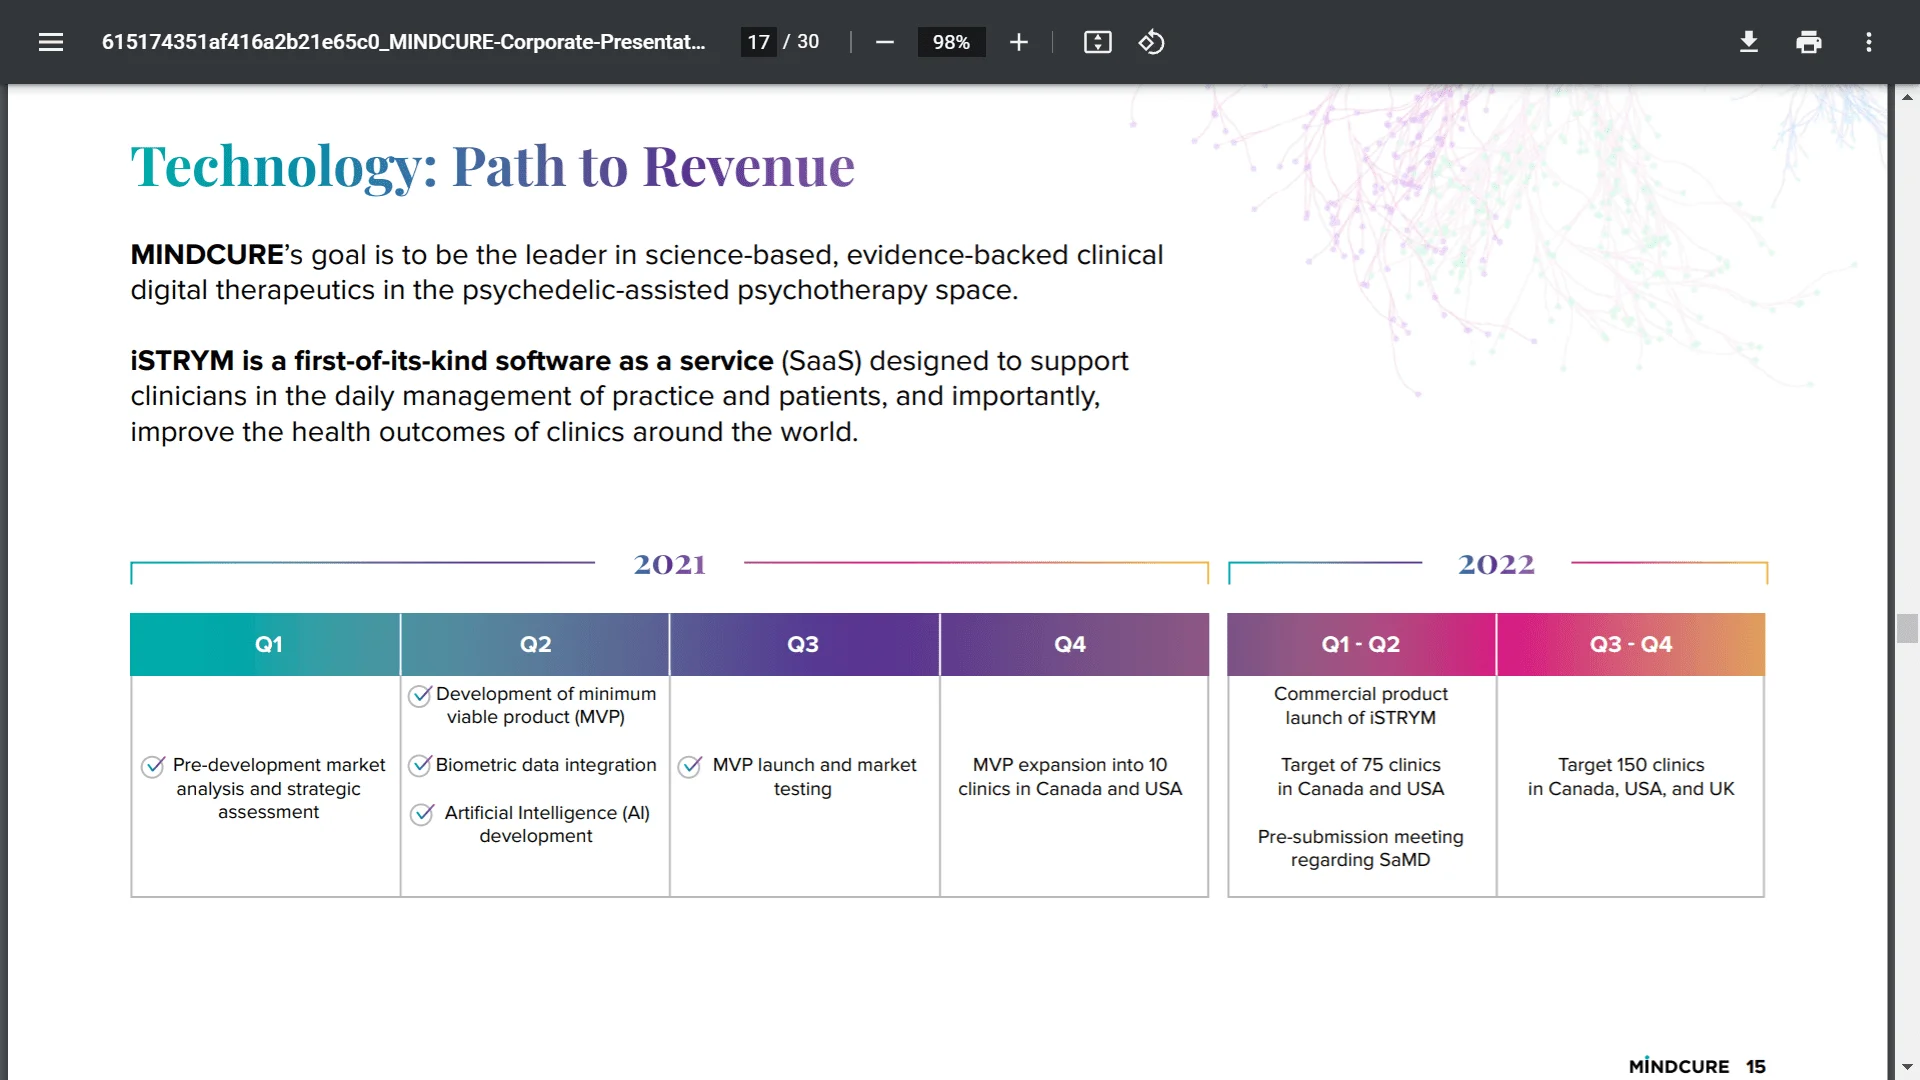Viewport: 1920px width, 1080px height.
Task: Select the zoom level field 98%
Action: click(951, 42)
